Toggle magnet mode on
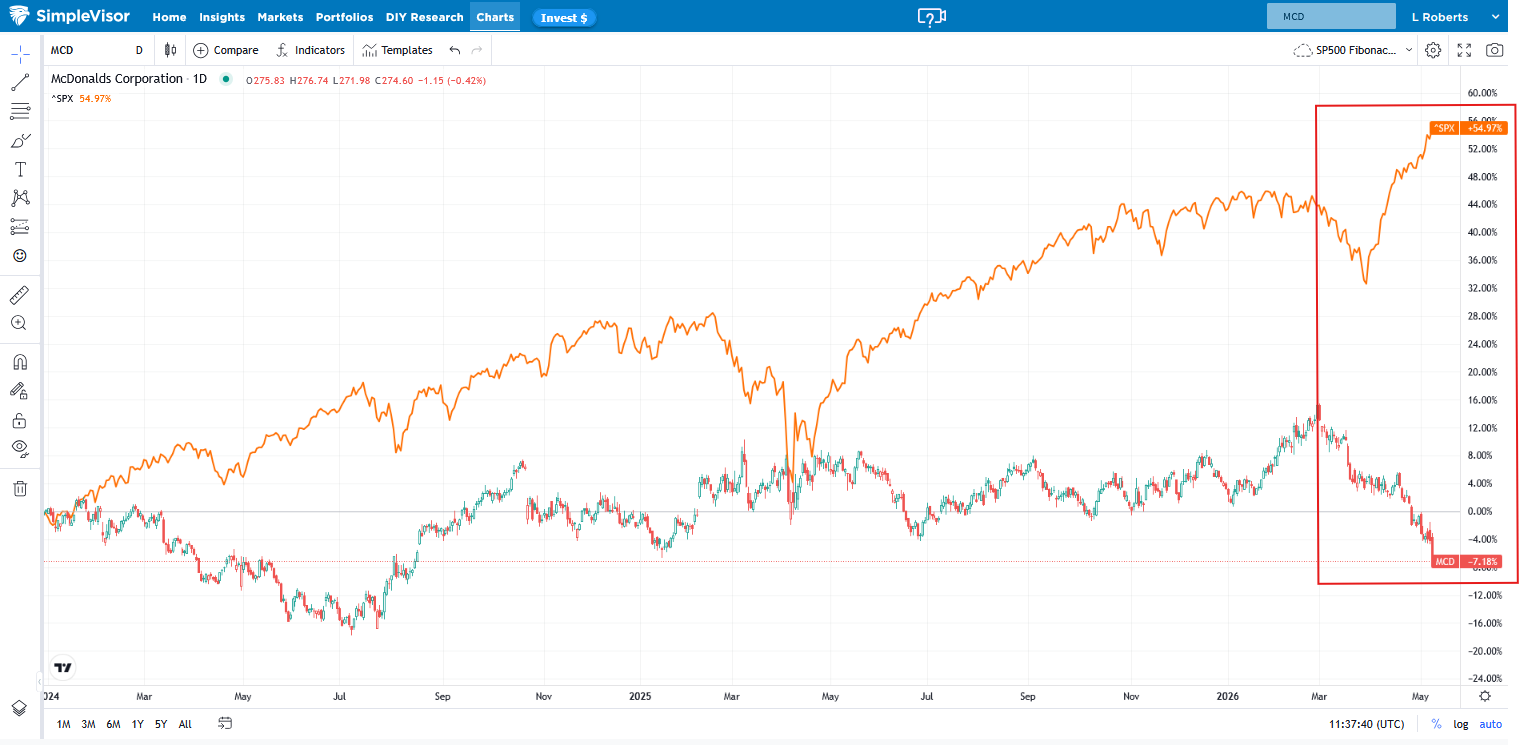Viewport: 1519px width, 745px height. [20, 362]
